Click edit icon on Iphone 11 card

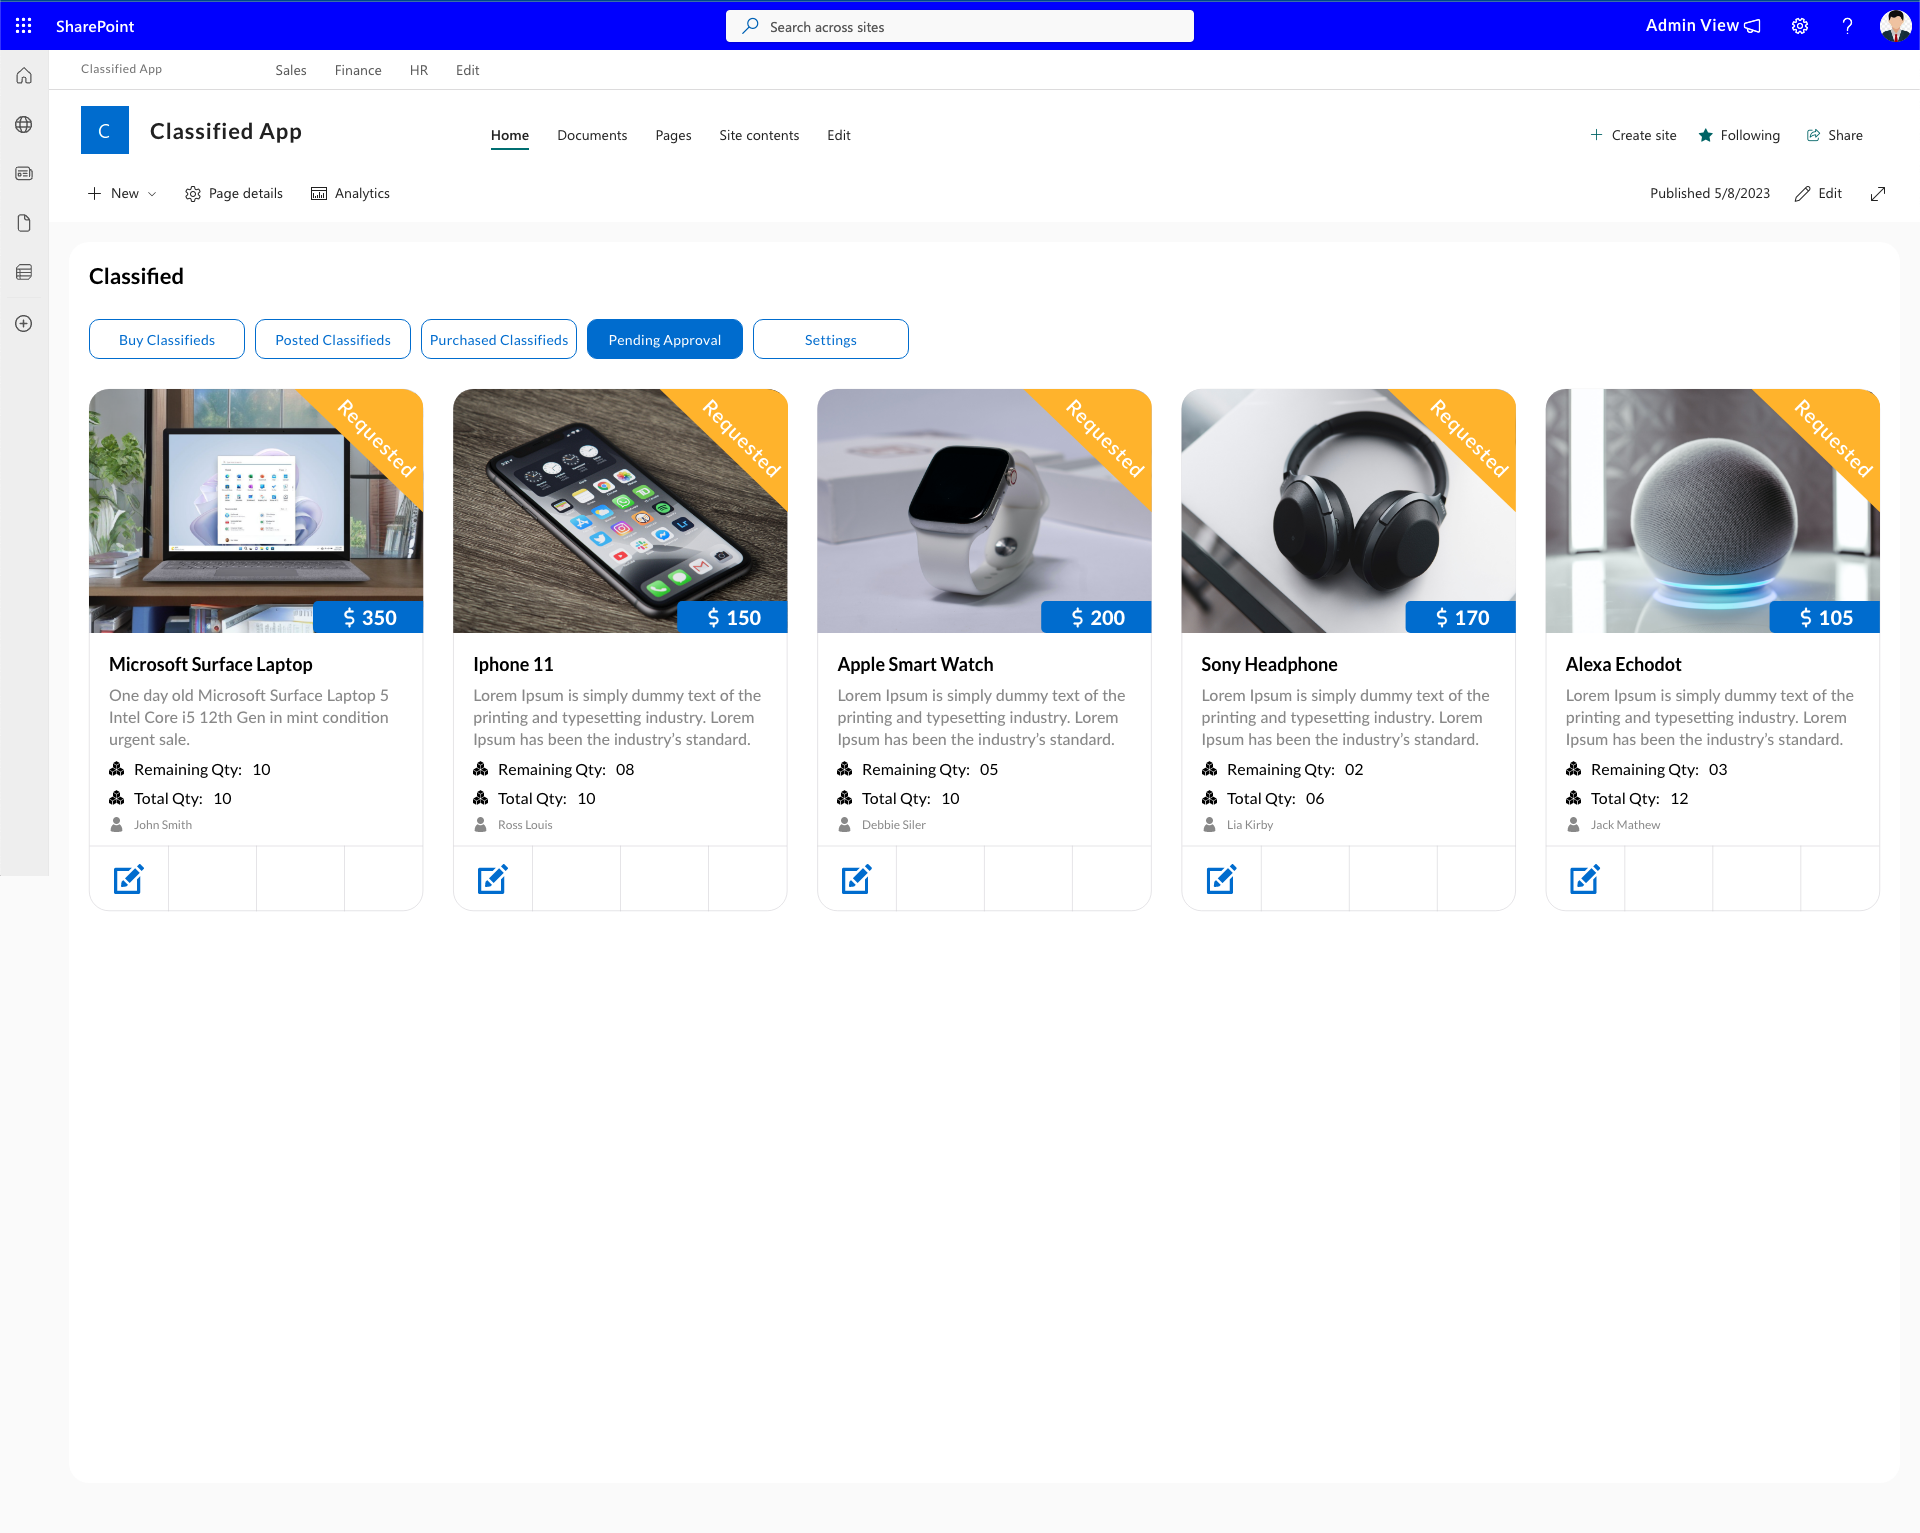coord(492,879)
